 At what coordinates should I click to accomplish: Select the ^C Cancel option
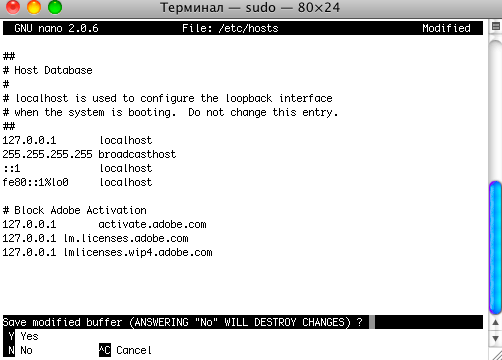coord(125,350)
